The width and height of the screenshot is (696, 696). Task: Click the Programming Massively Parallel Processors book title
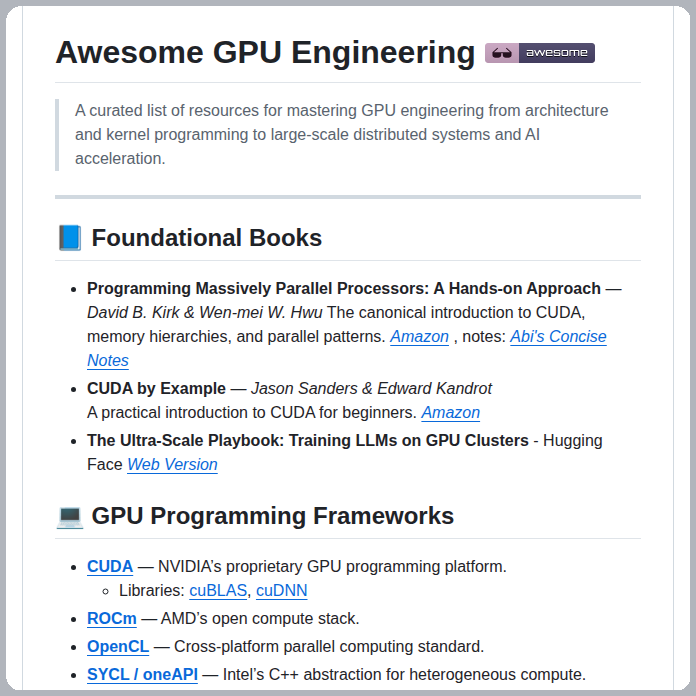coord(344,289)
